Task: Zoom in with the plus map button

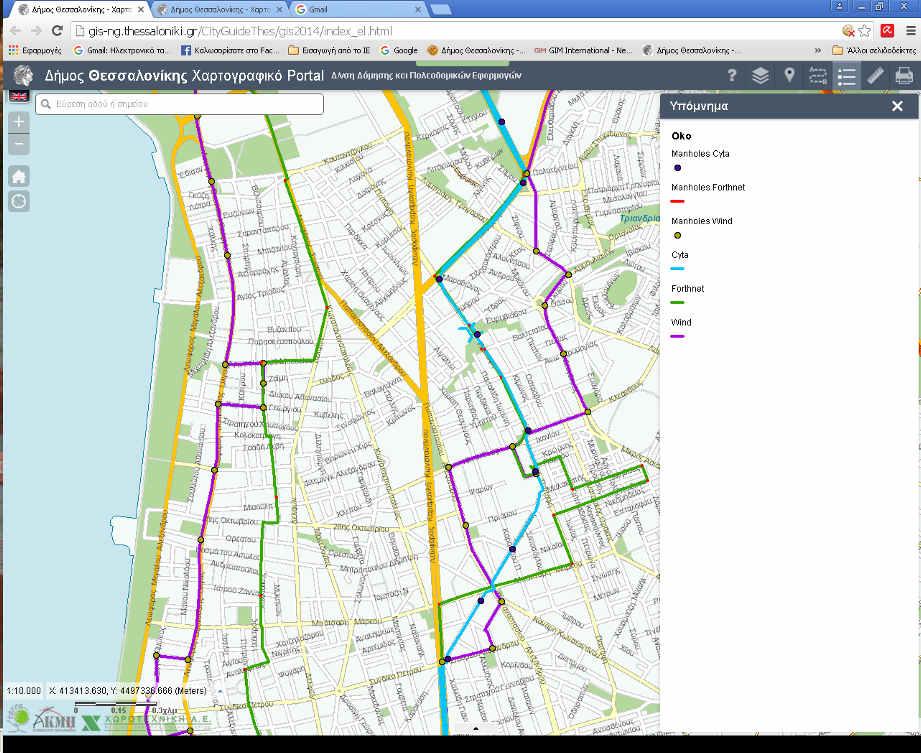Action: [19, 122]
